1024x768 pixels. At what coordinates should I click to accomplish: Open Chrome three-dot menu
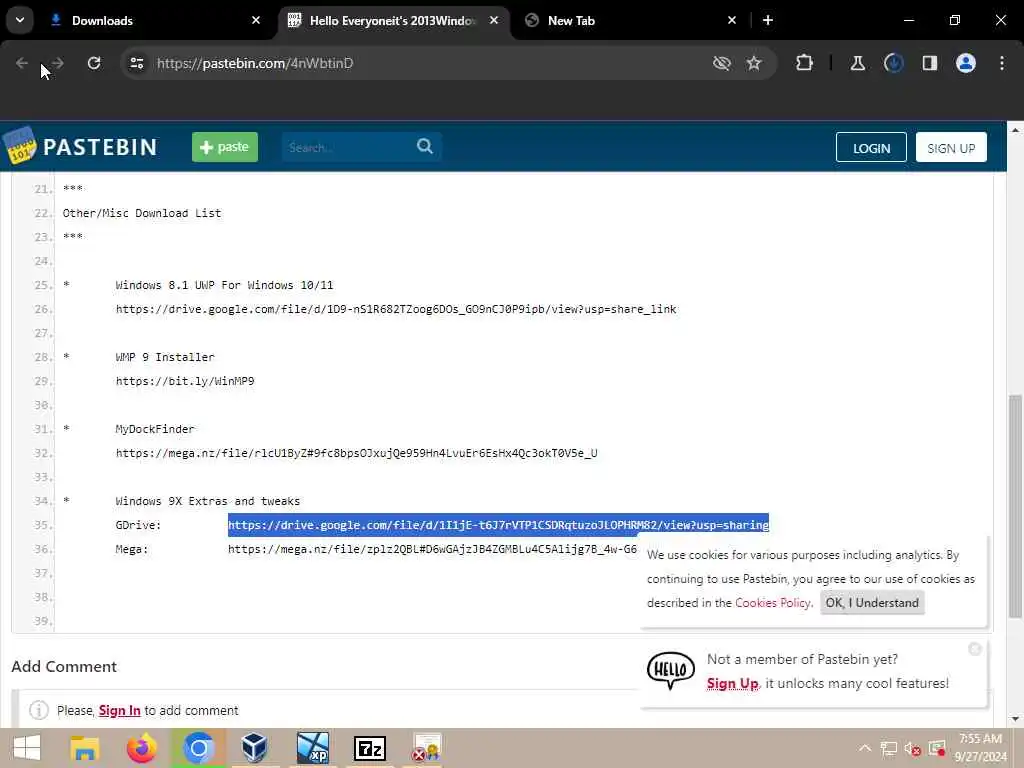click(x=1002, y=63)
